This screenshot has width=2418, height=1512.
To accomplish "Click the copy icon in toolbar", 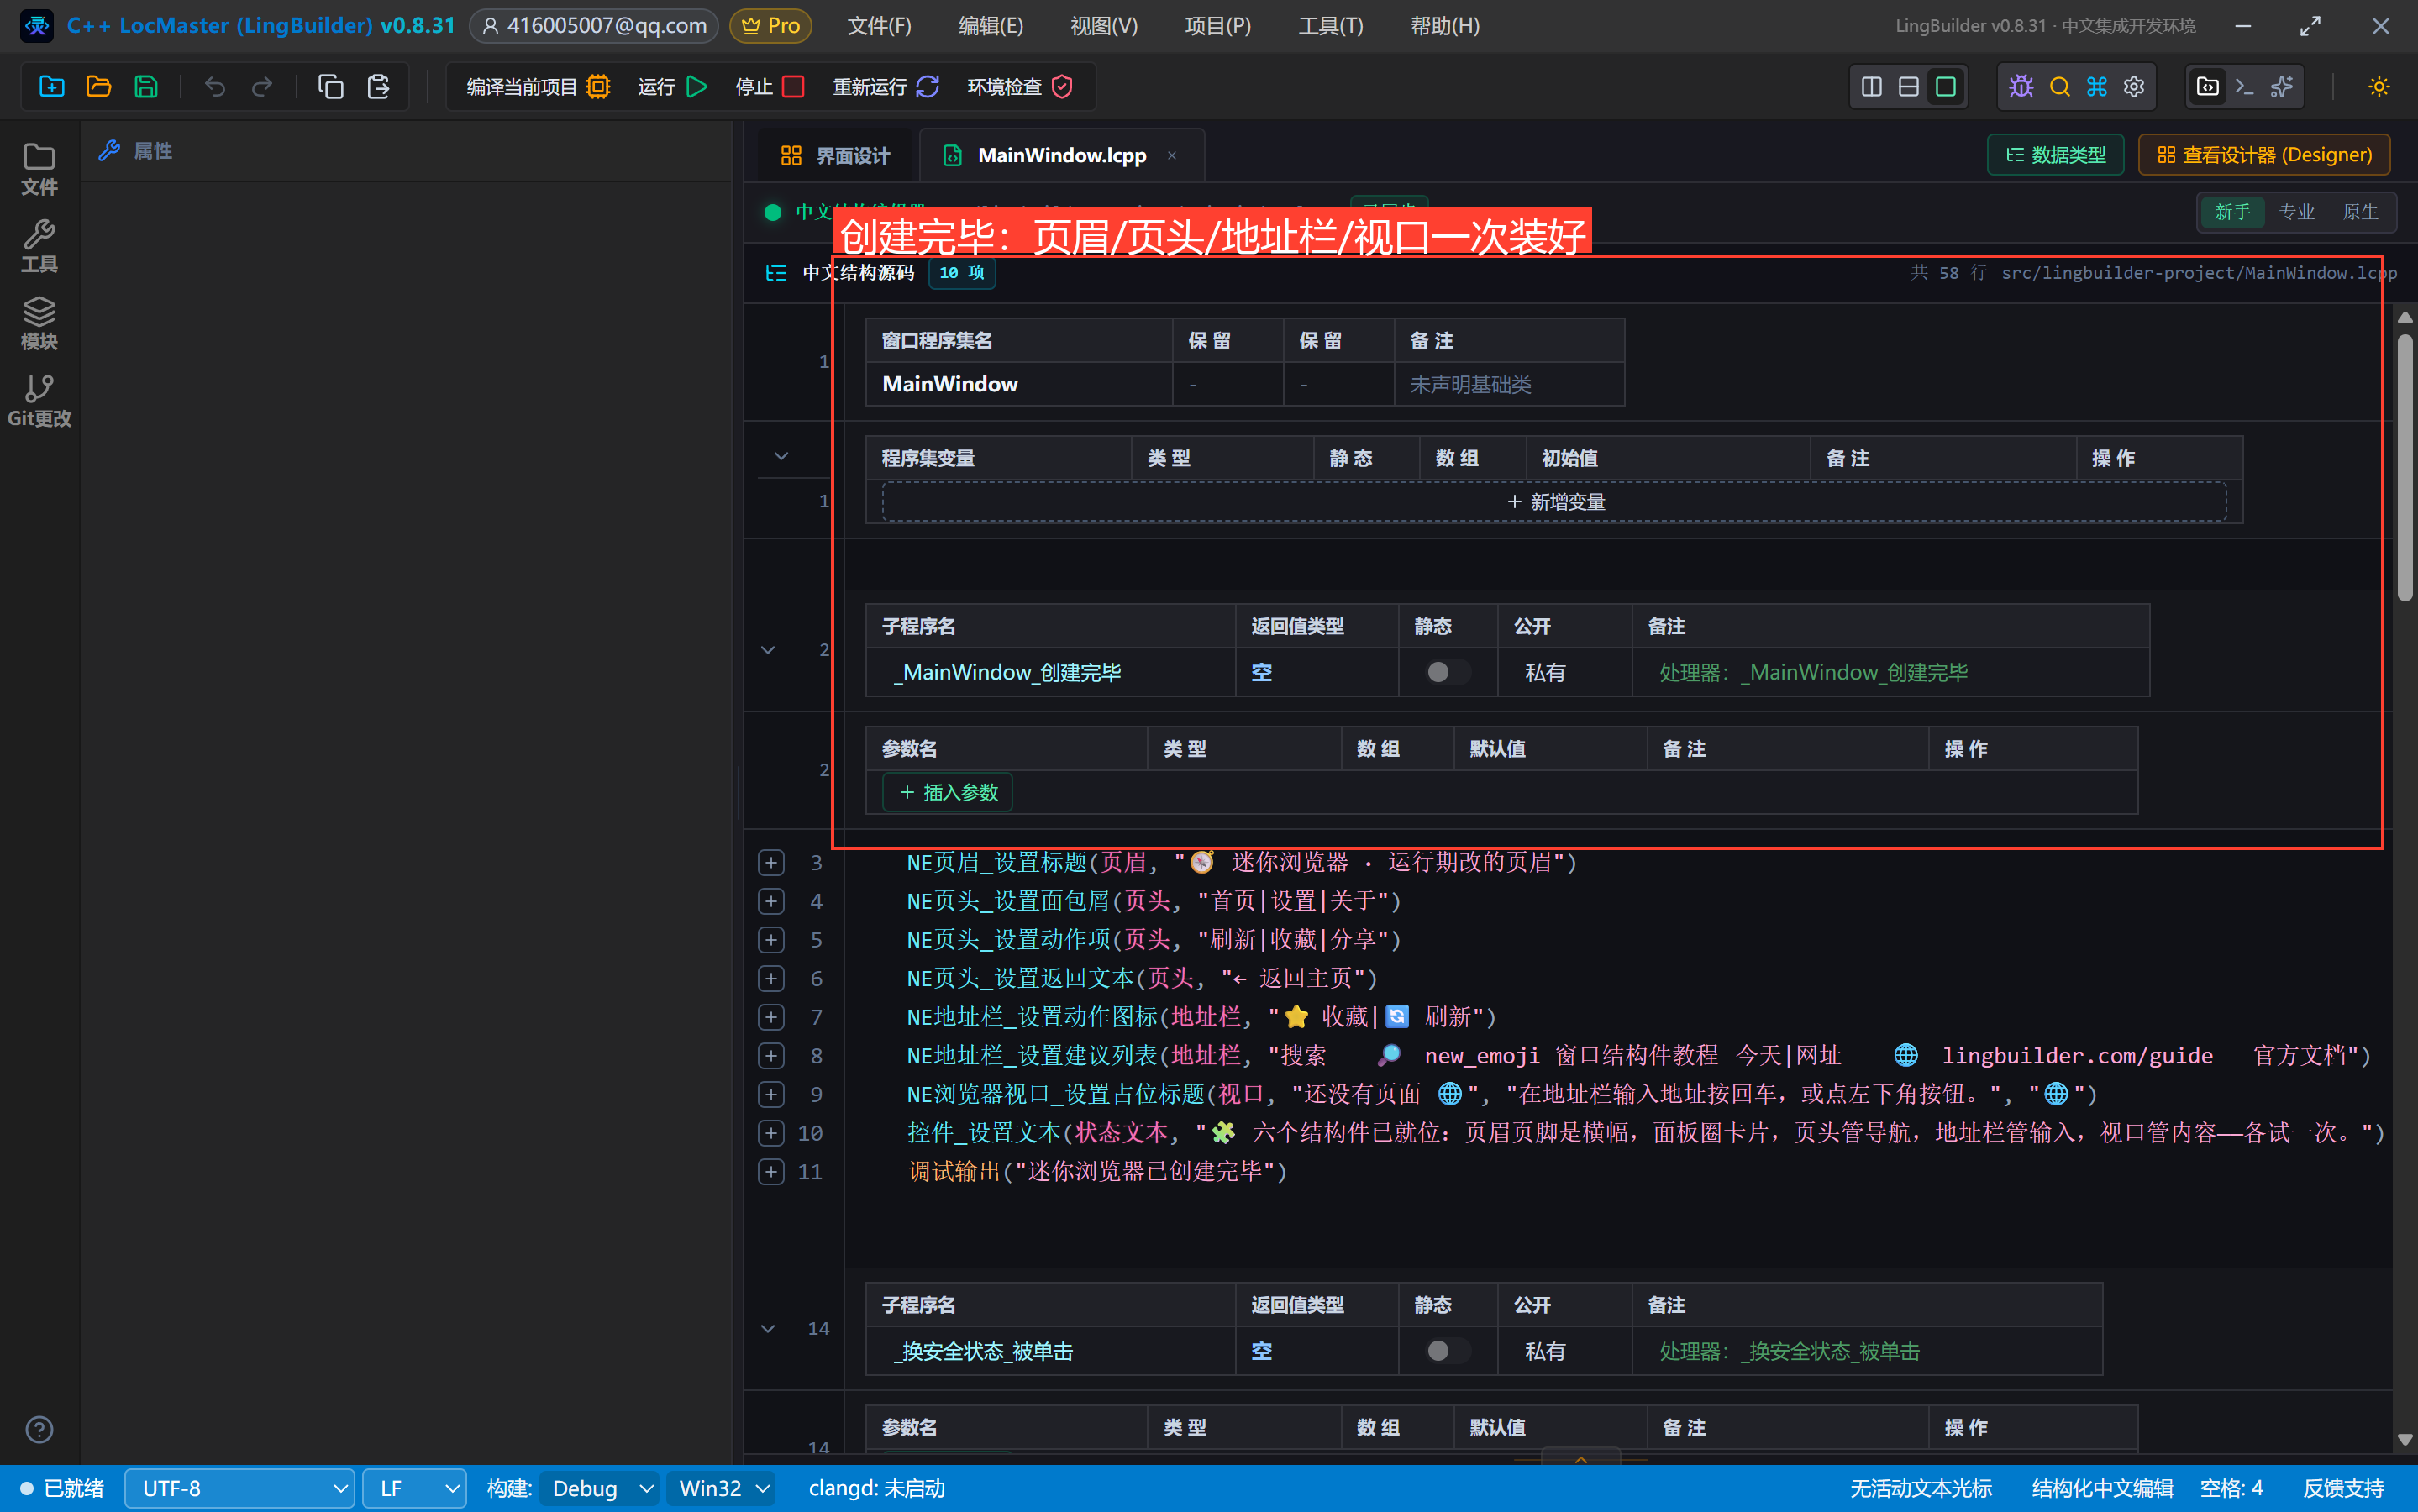I will (x=331, y=87).
